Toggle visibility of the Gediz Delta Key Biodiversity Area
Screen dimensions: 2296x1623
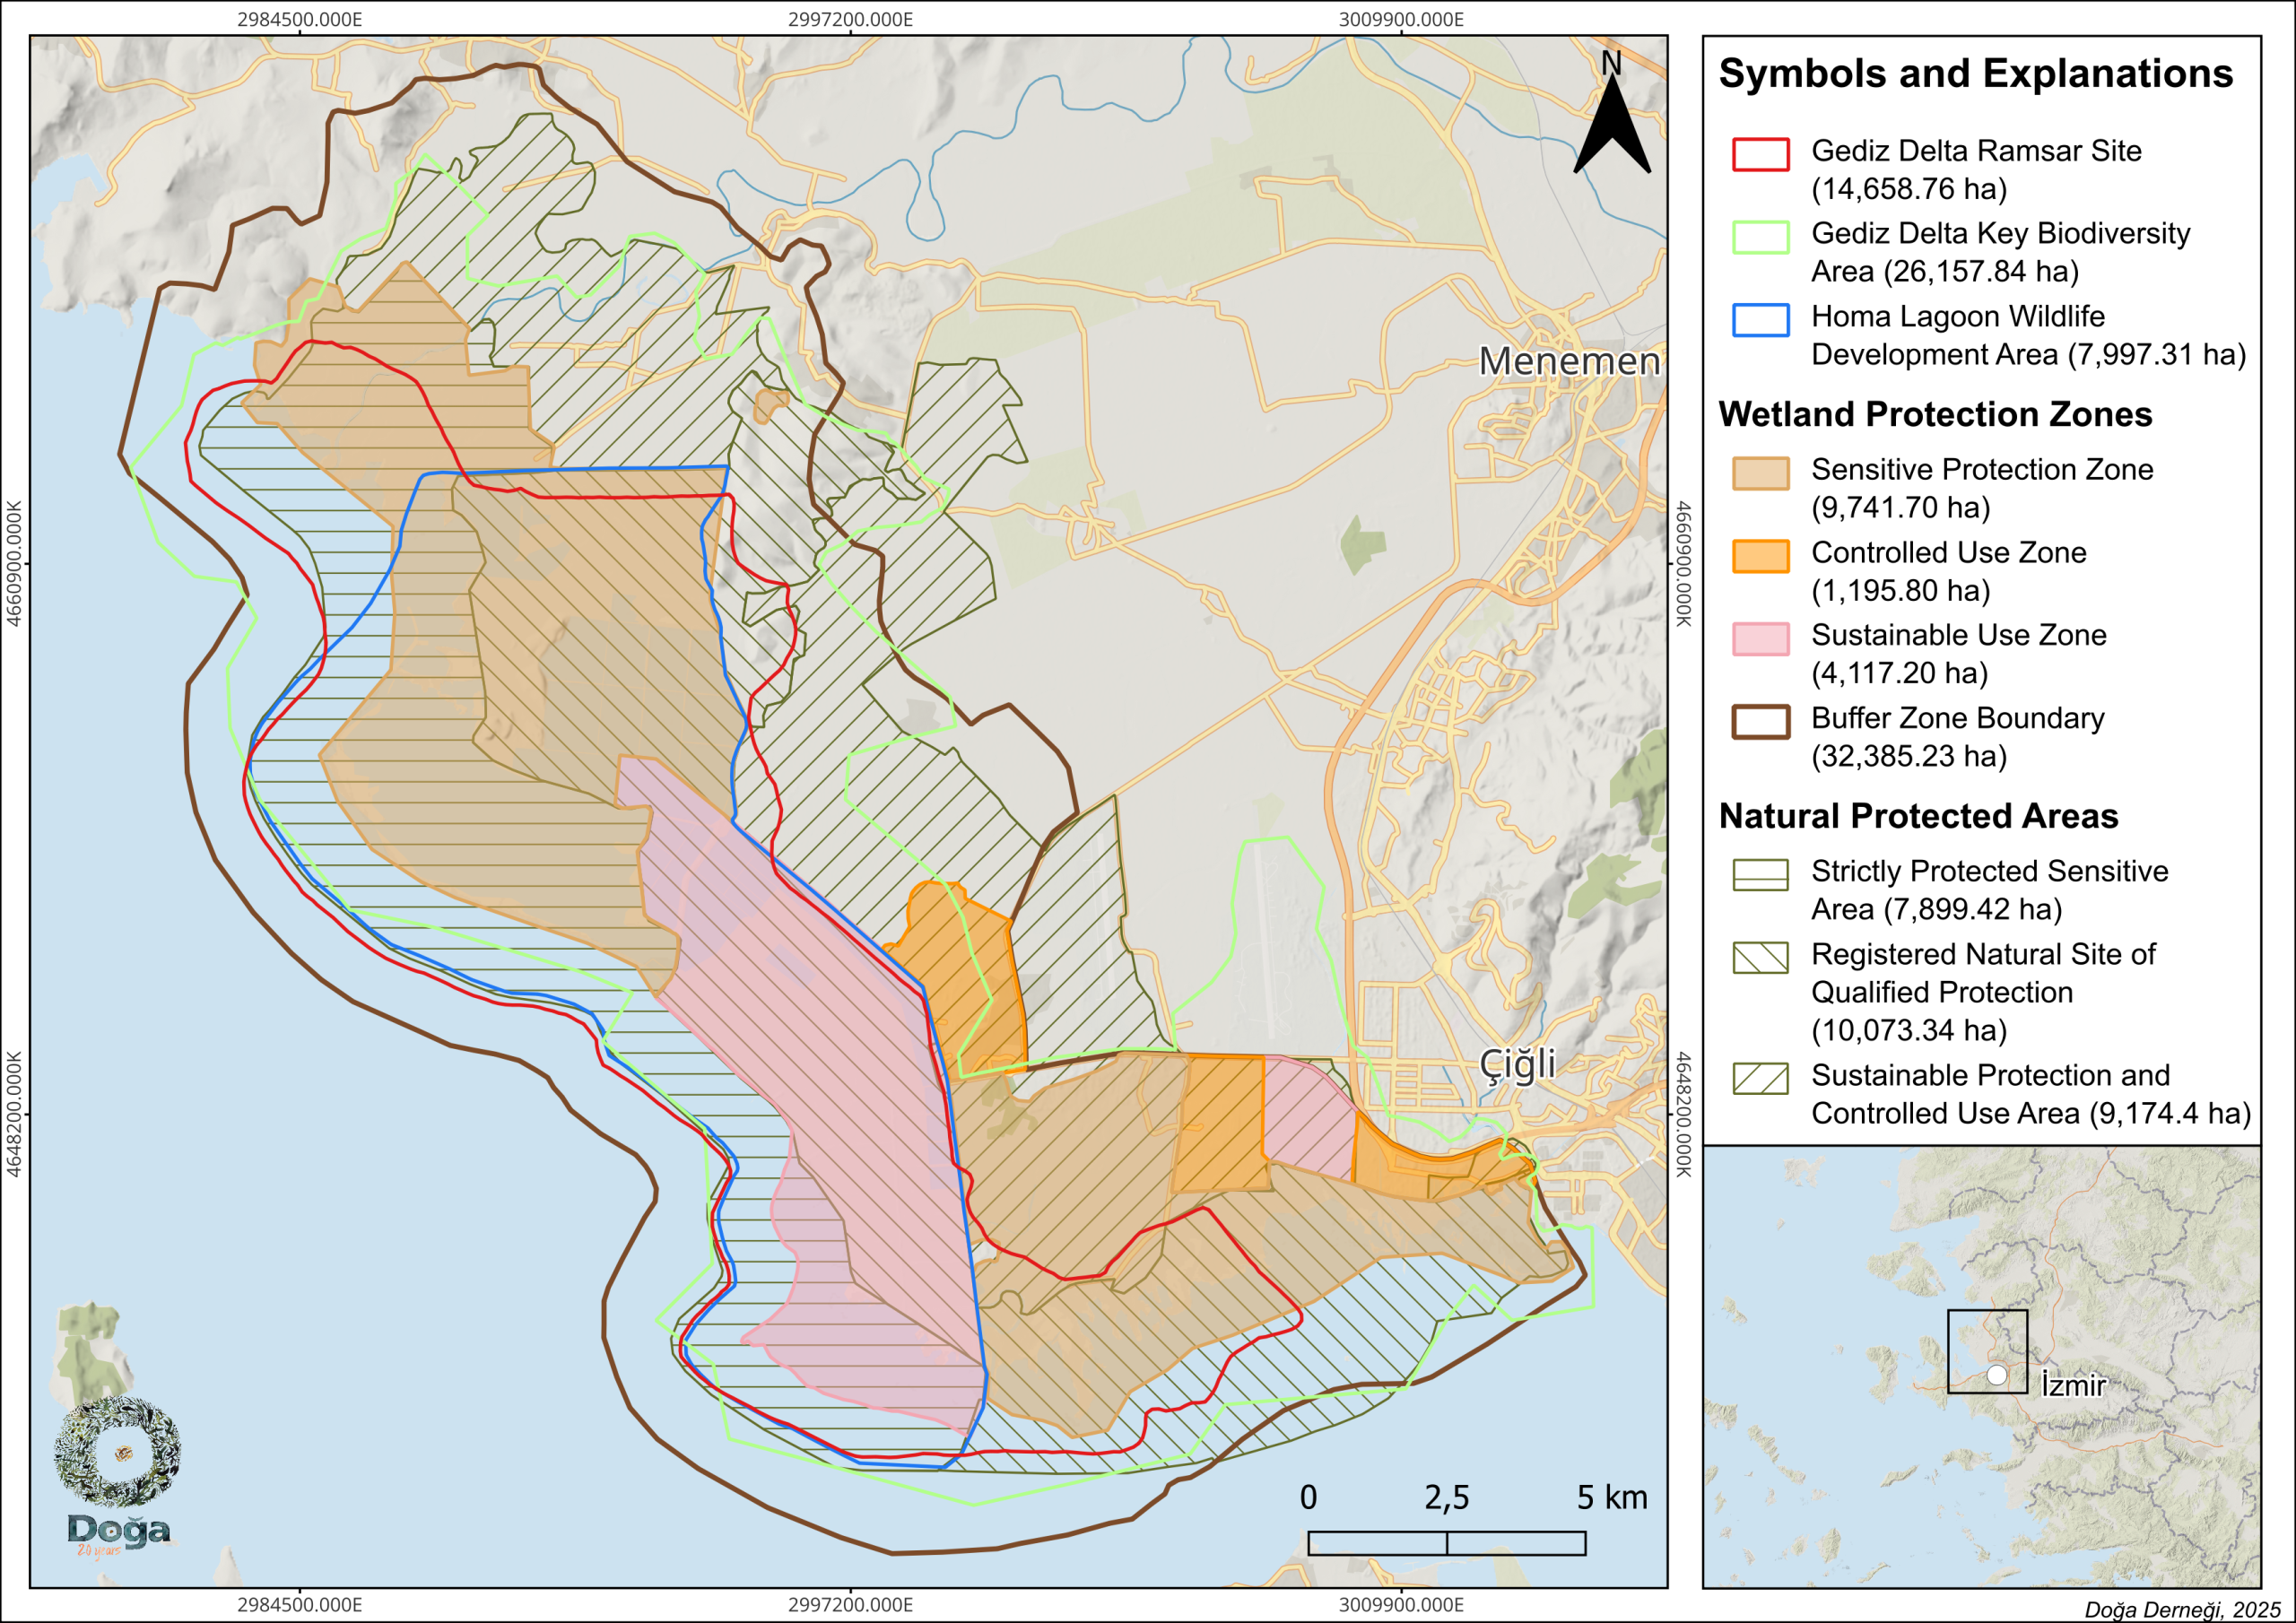click(1761, 236)
